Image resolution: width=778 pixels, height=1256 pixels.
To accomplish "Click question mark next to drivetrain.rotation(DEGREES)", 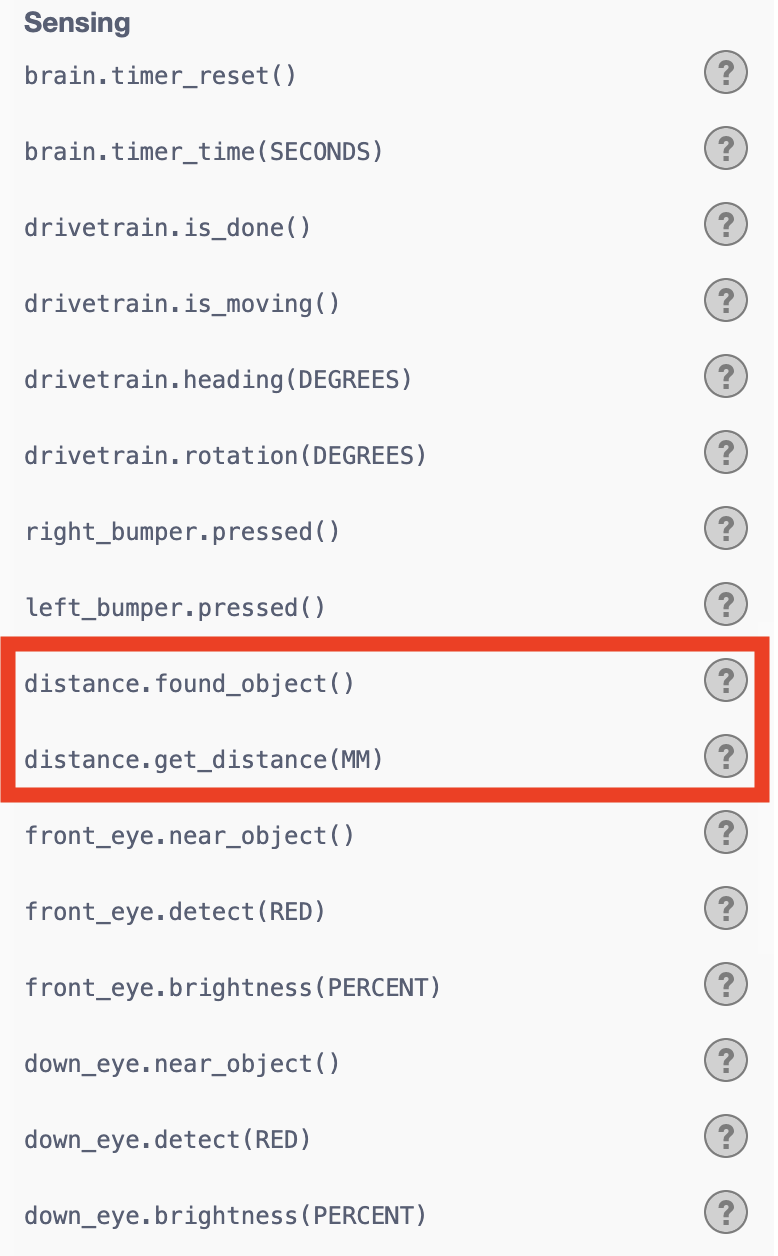I will coord(726,454).
